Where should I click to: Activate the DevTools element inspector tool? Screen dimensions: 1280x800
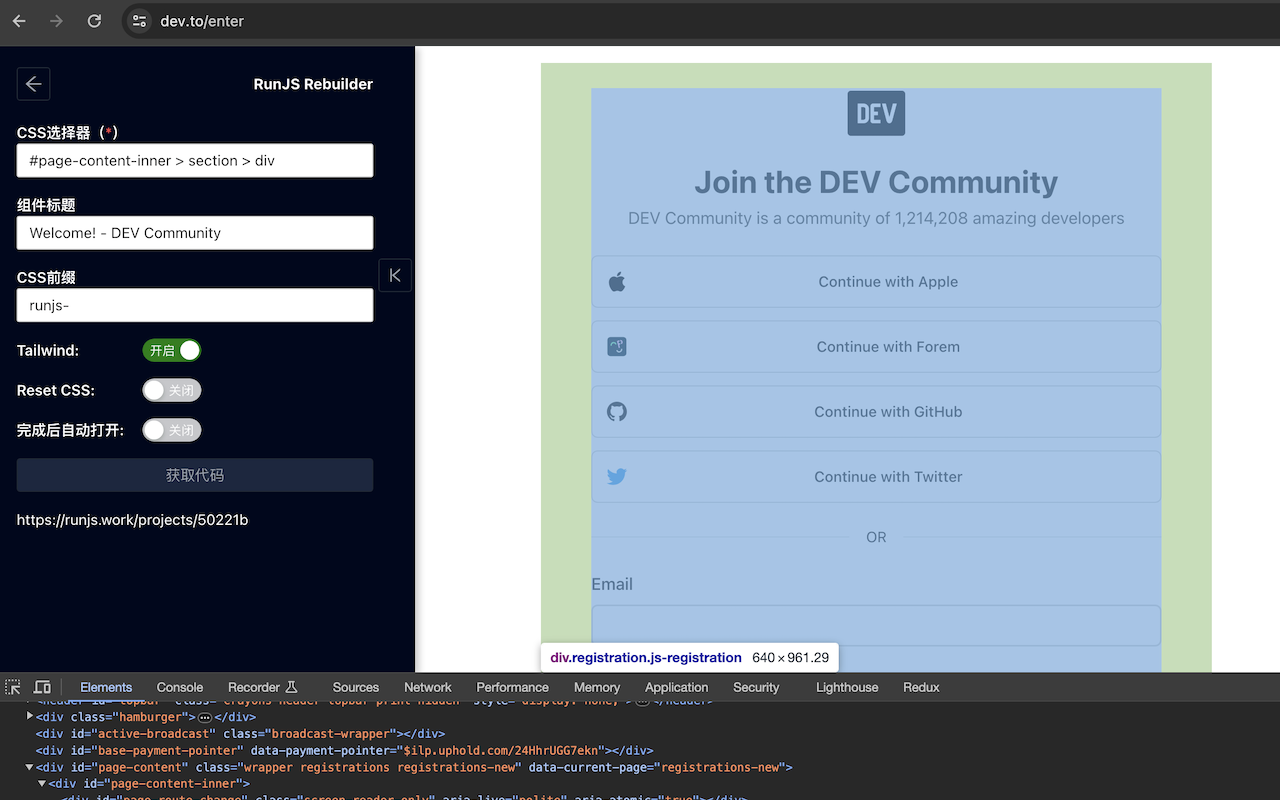[x=13, y=687]
